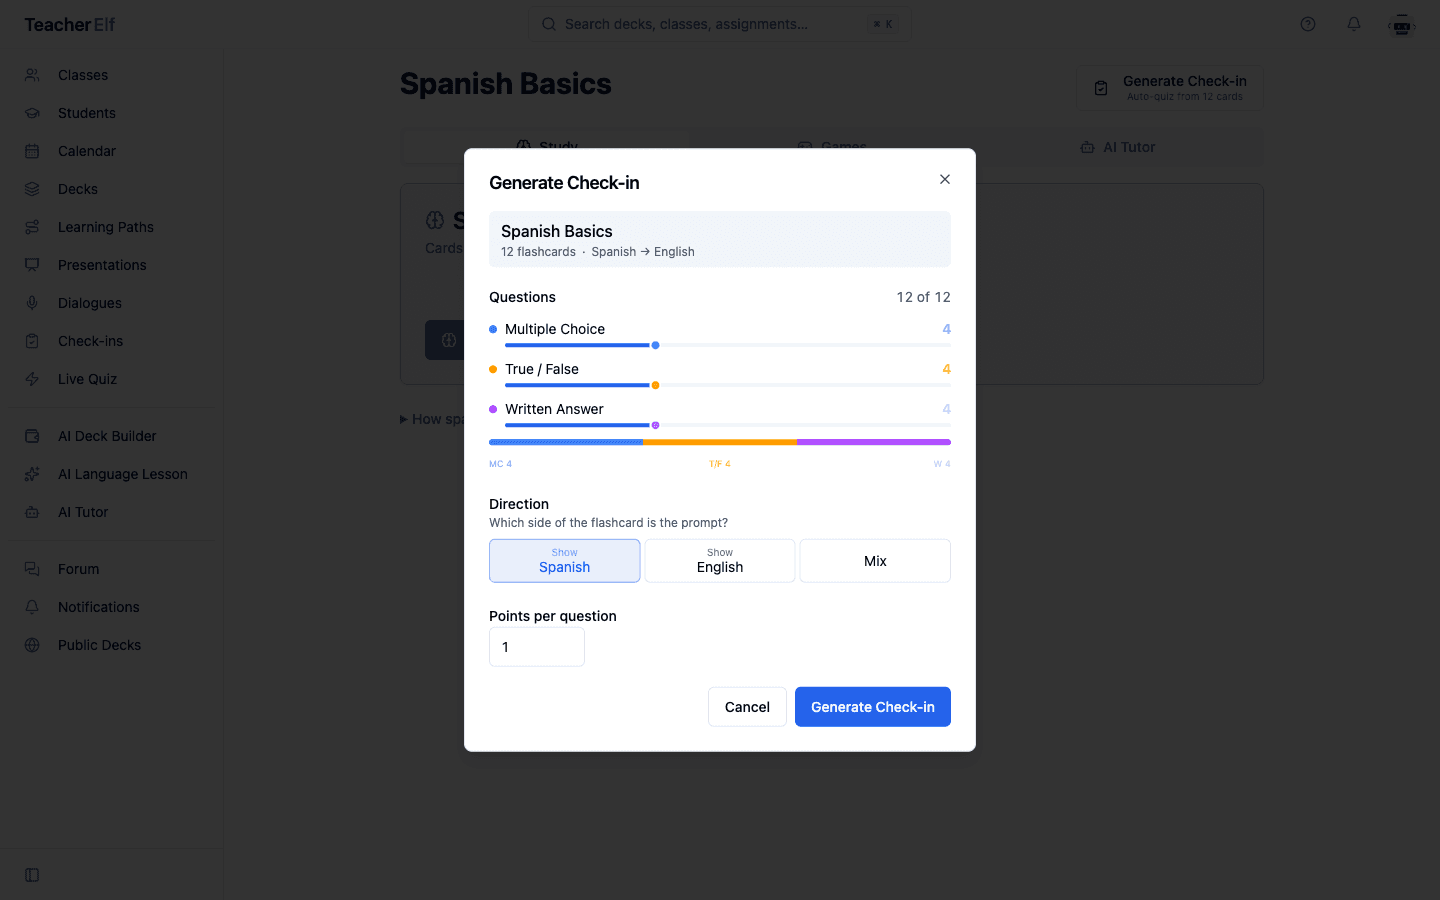The image size is (1440, 900).
Task: Click the Classes sidebar icon
Action: [32, 75]
